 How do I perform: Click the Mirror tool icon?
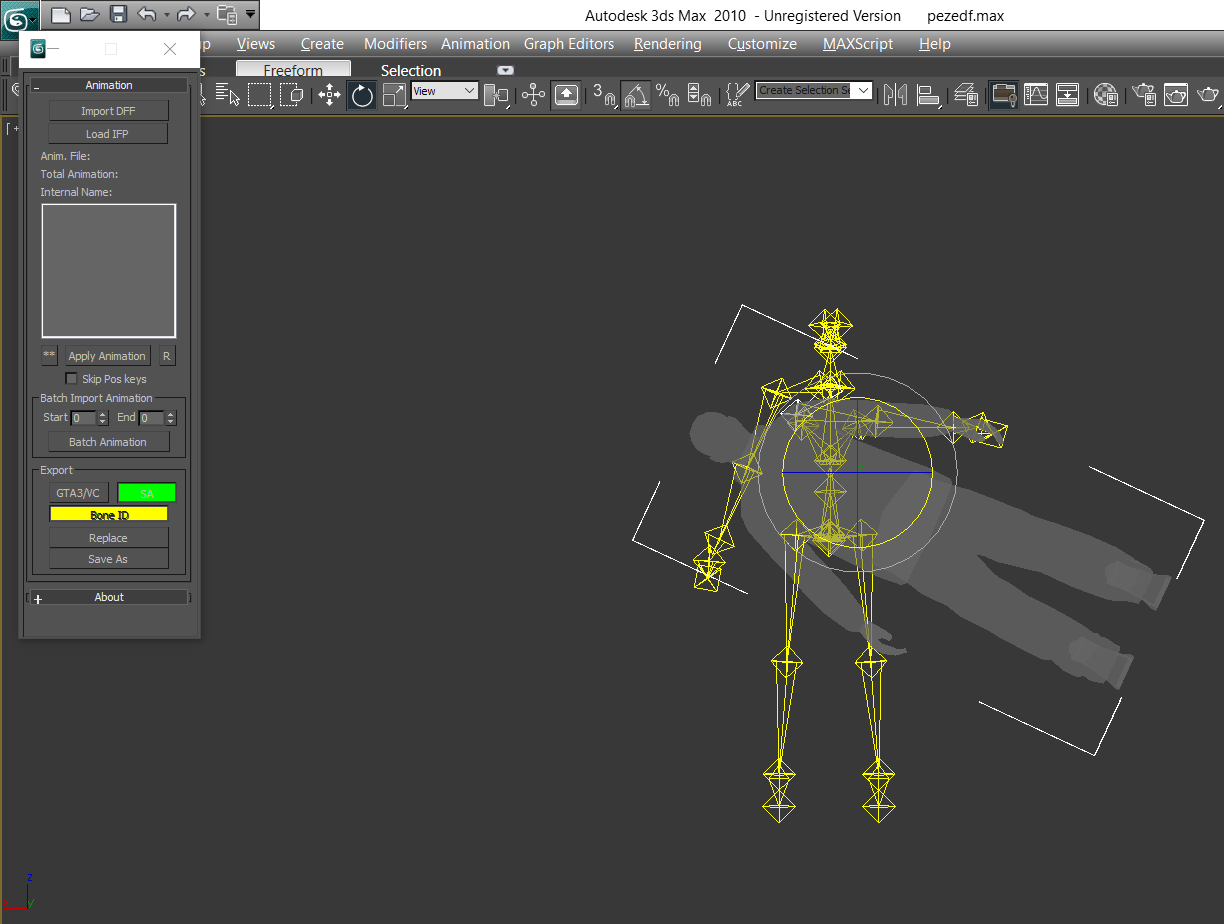coord(895,95)
